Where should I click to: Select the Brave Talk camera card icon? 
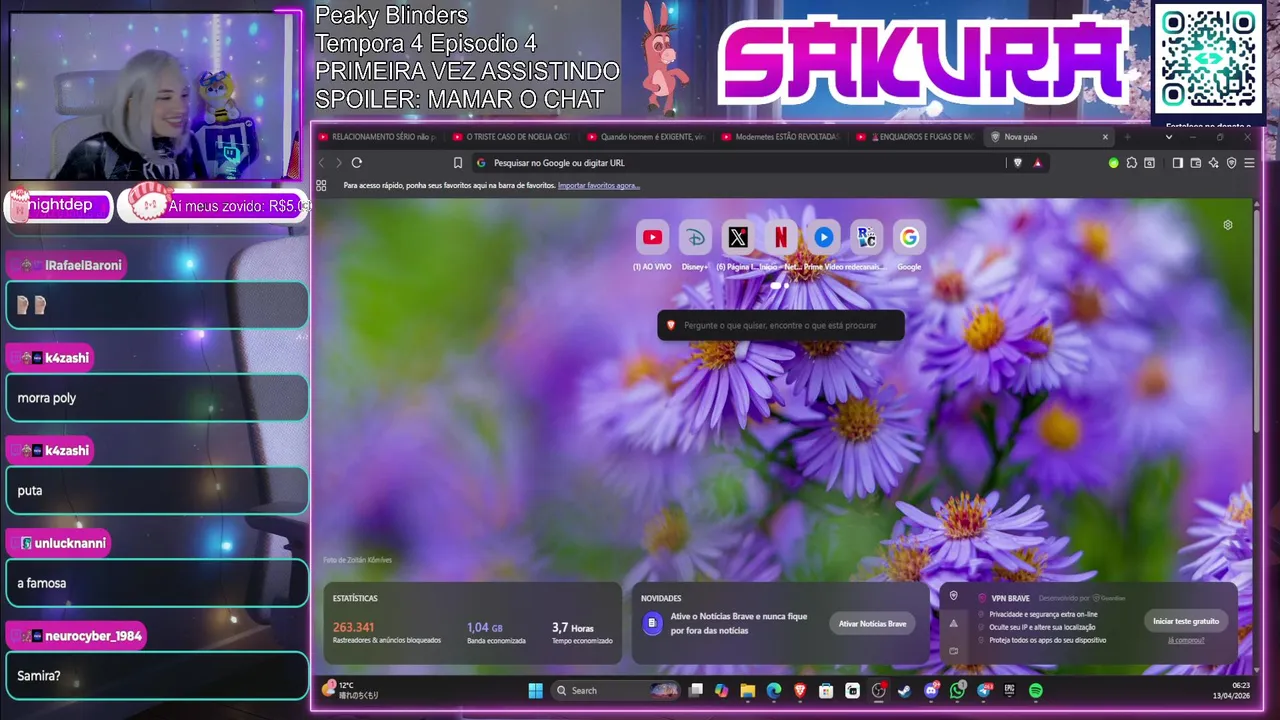(x=954, y=651)
